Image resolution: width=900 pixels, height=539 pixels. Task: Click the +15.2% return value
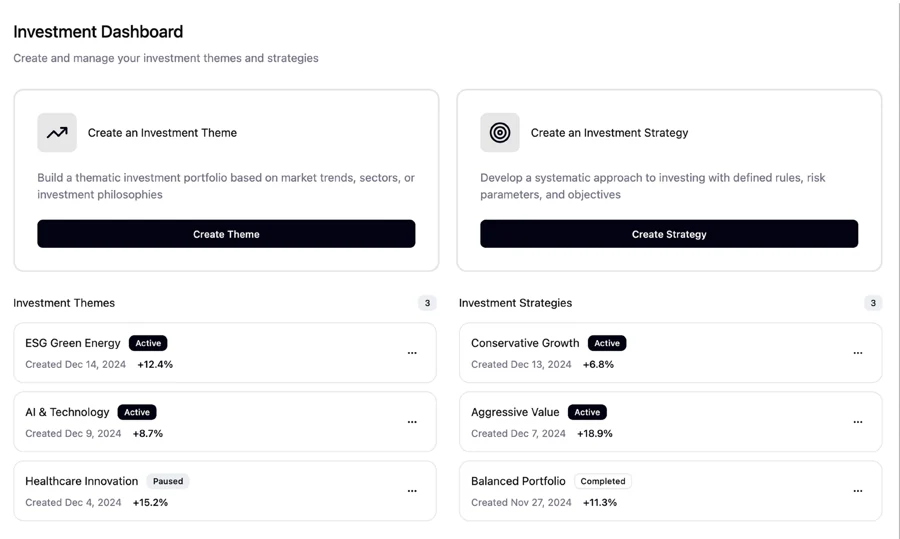coord(150,502)
